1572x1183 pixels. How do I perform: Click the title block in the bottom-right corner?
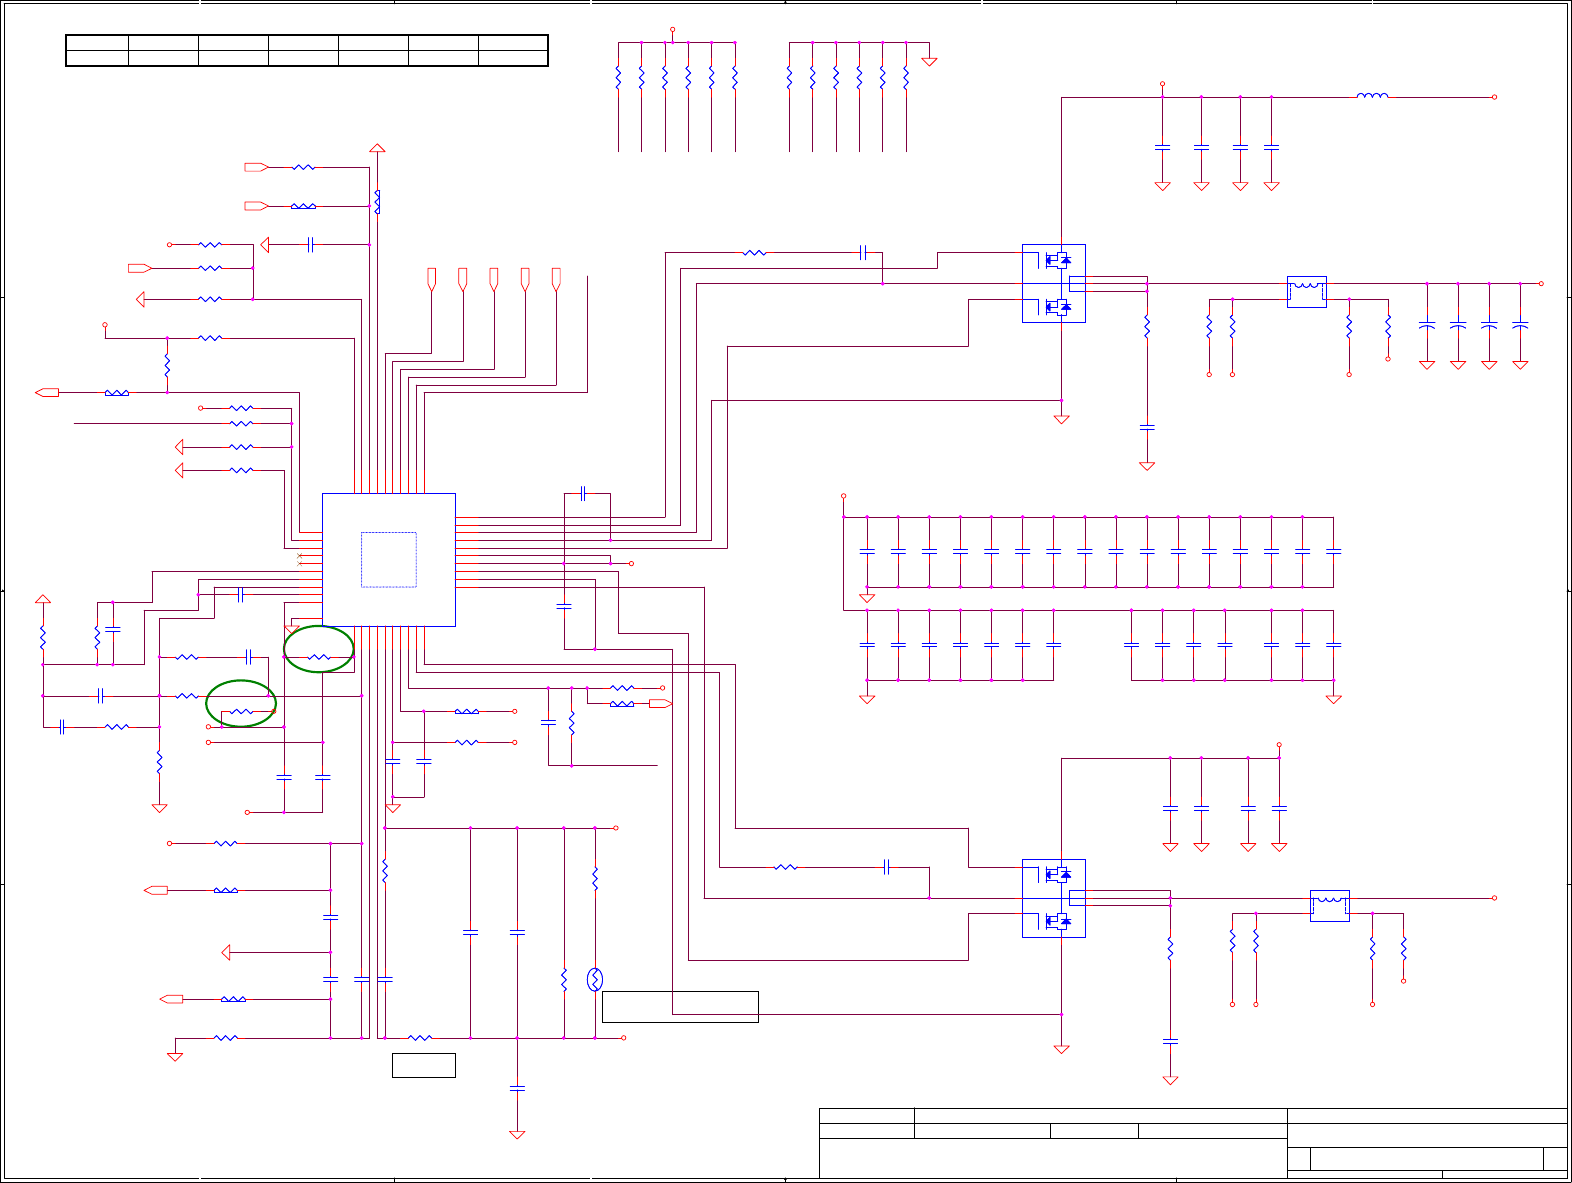[x=1193, y=1143]
